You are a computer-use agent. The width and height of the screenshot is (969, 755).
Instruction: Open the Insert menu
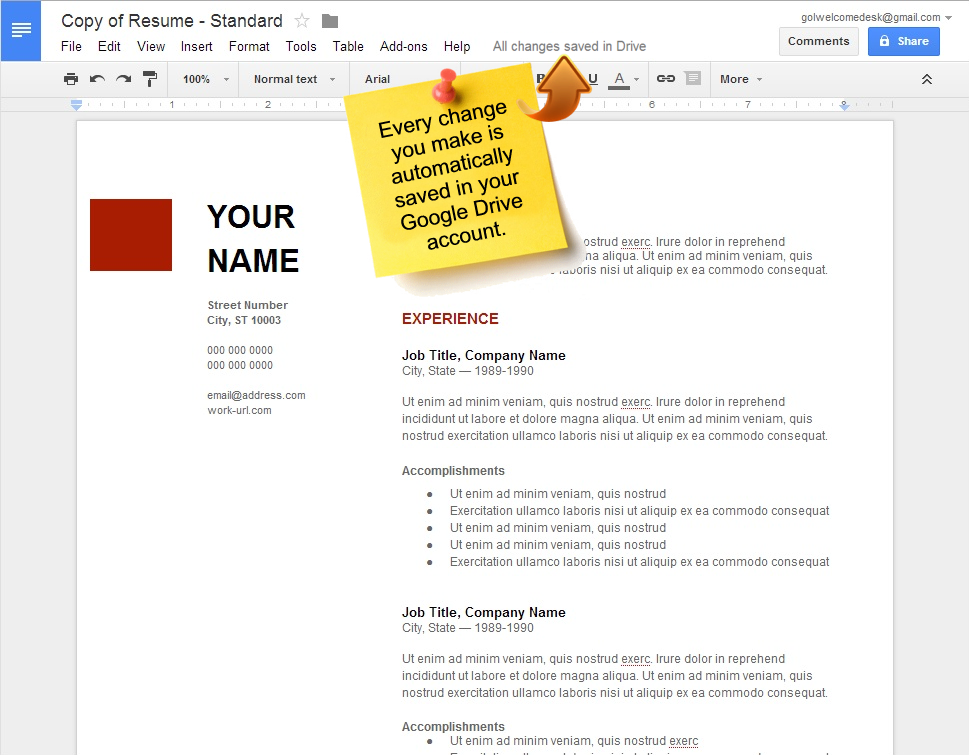pyautogui.click(x=196, y=46)
